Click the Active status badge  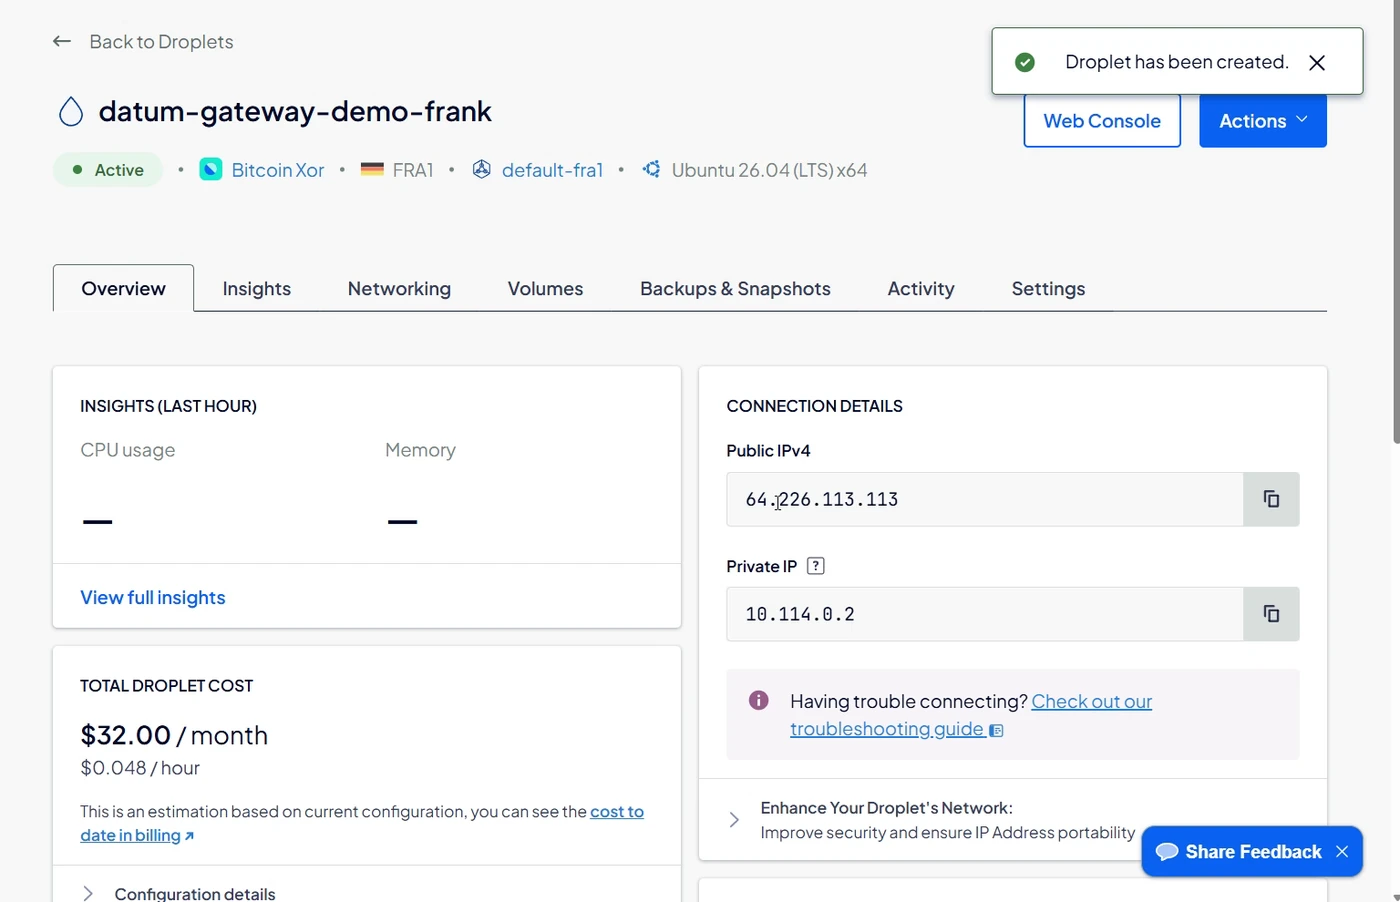[x=108, y=170]
